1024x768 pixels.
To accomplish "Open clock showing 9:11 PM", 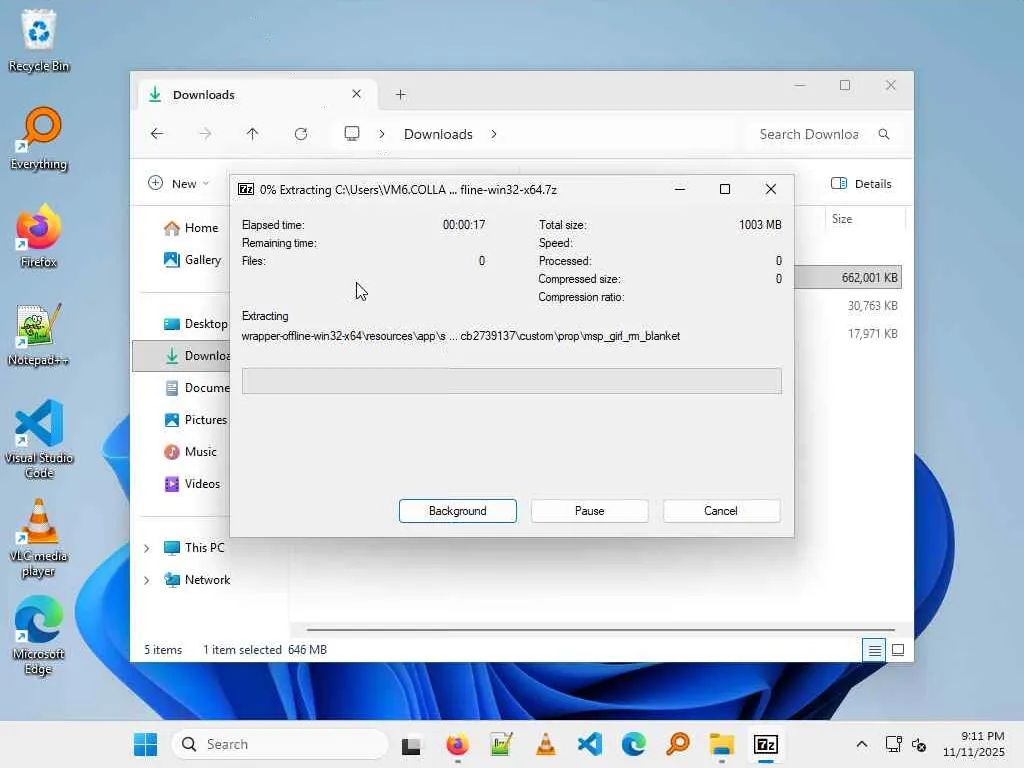I will [974, 744].
